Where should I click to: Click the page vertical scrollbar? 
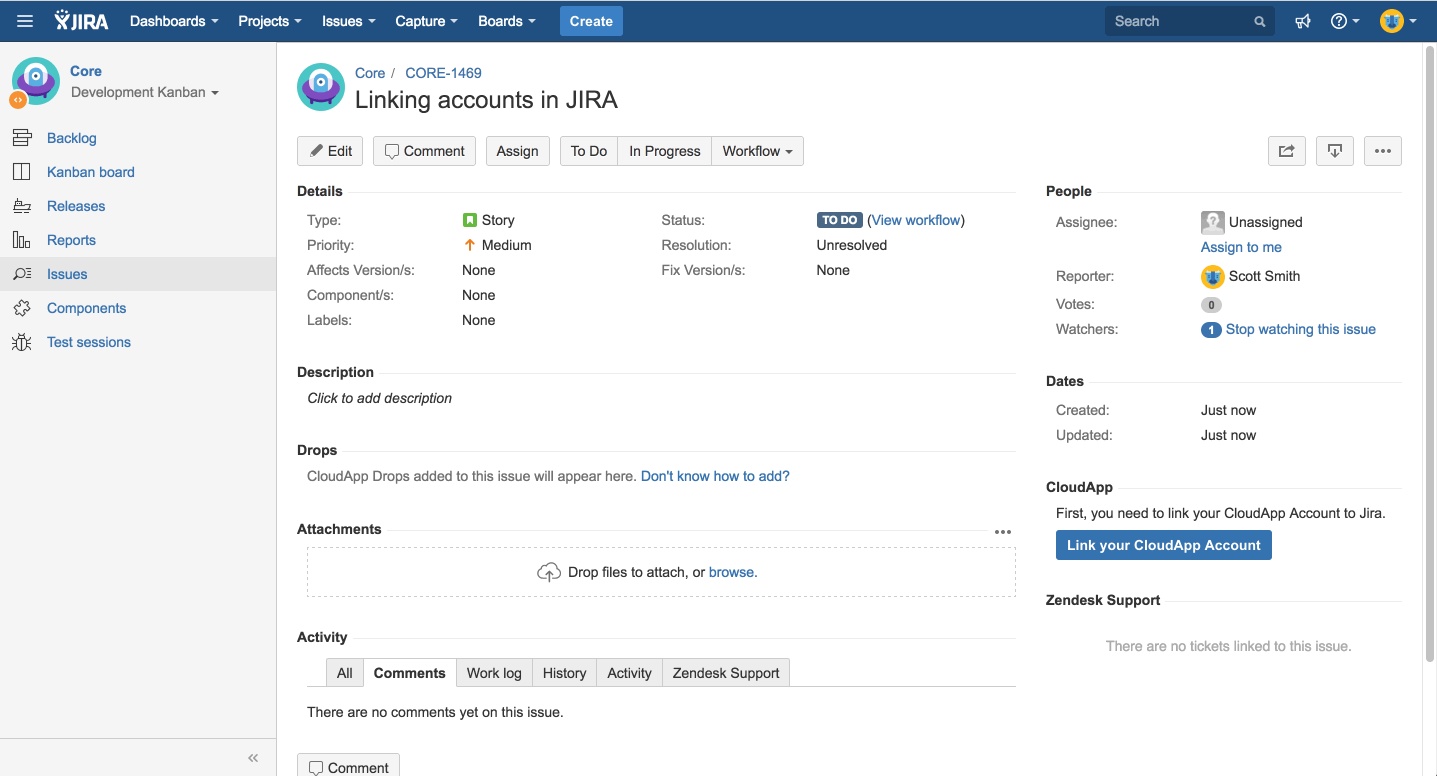tap(1430, 353)
